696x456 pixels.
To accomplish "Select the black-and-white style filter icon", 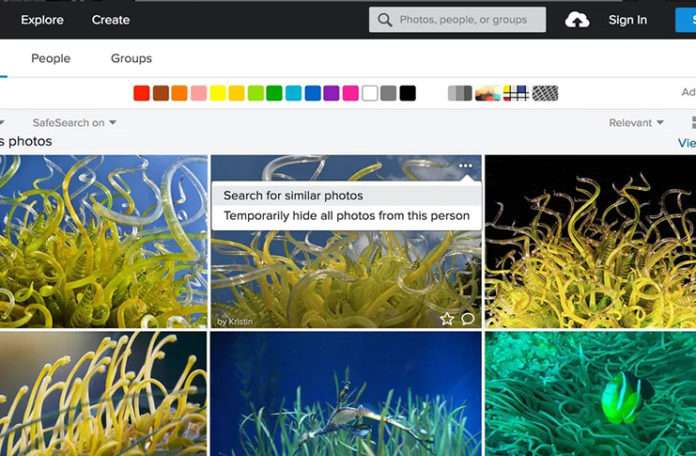I will (459, 93).
